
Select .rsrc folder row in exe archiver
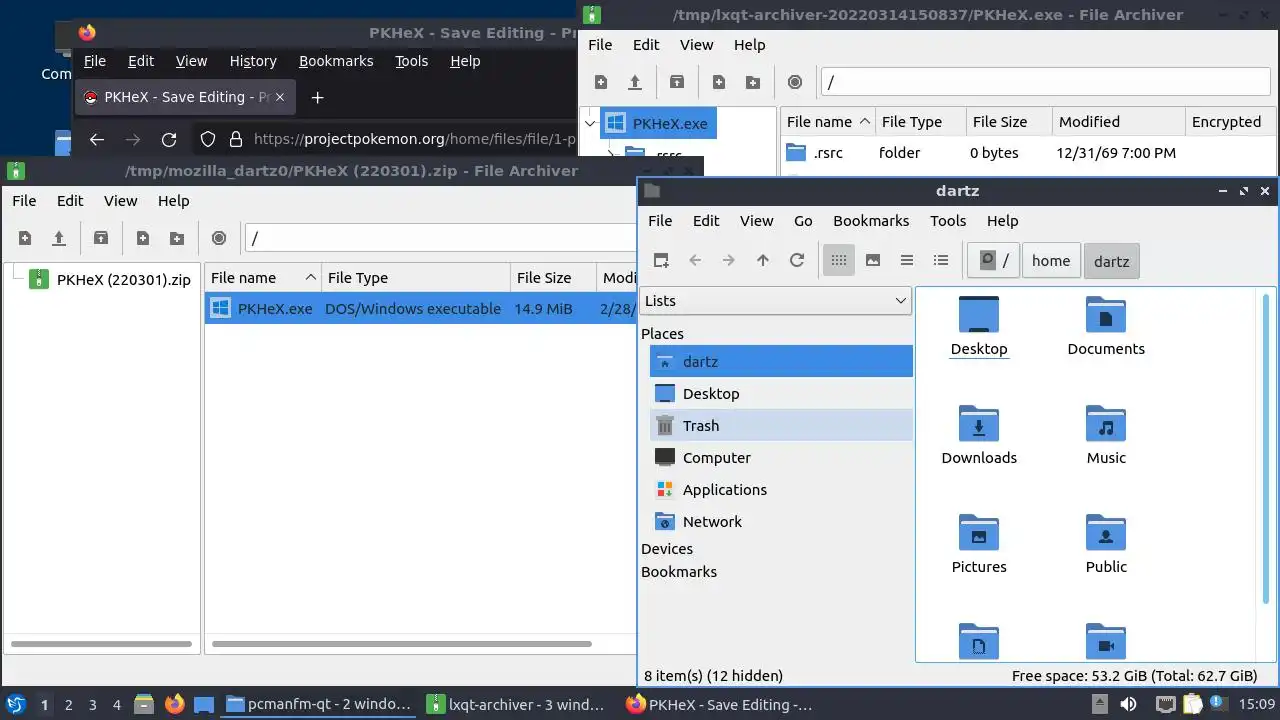coord(1028,153)
